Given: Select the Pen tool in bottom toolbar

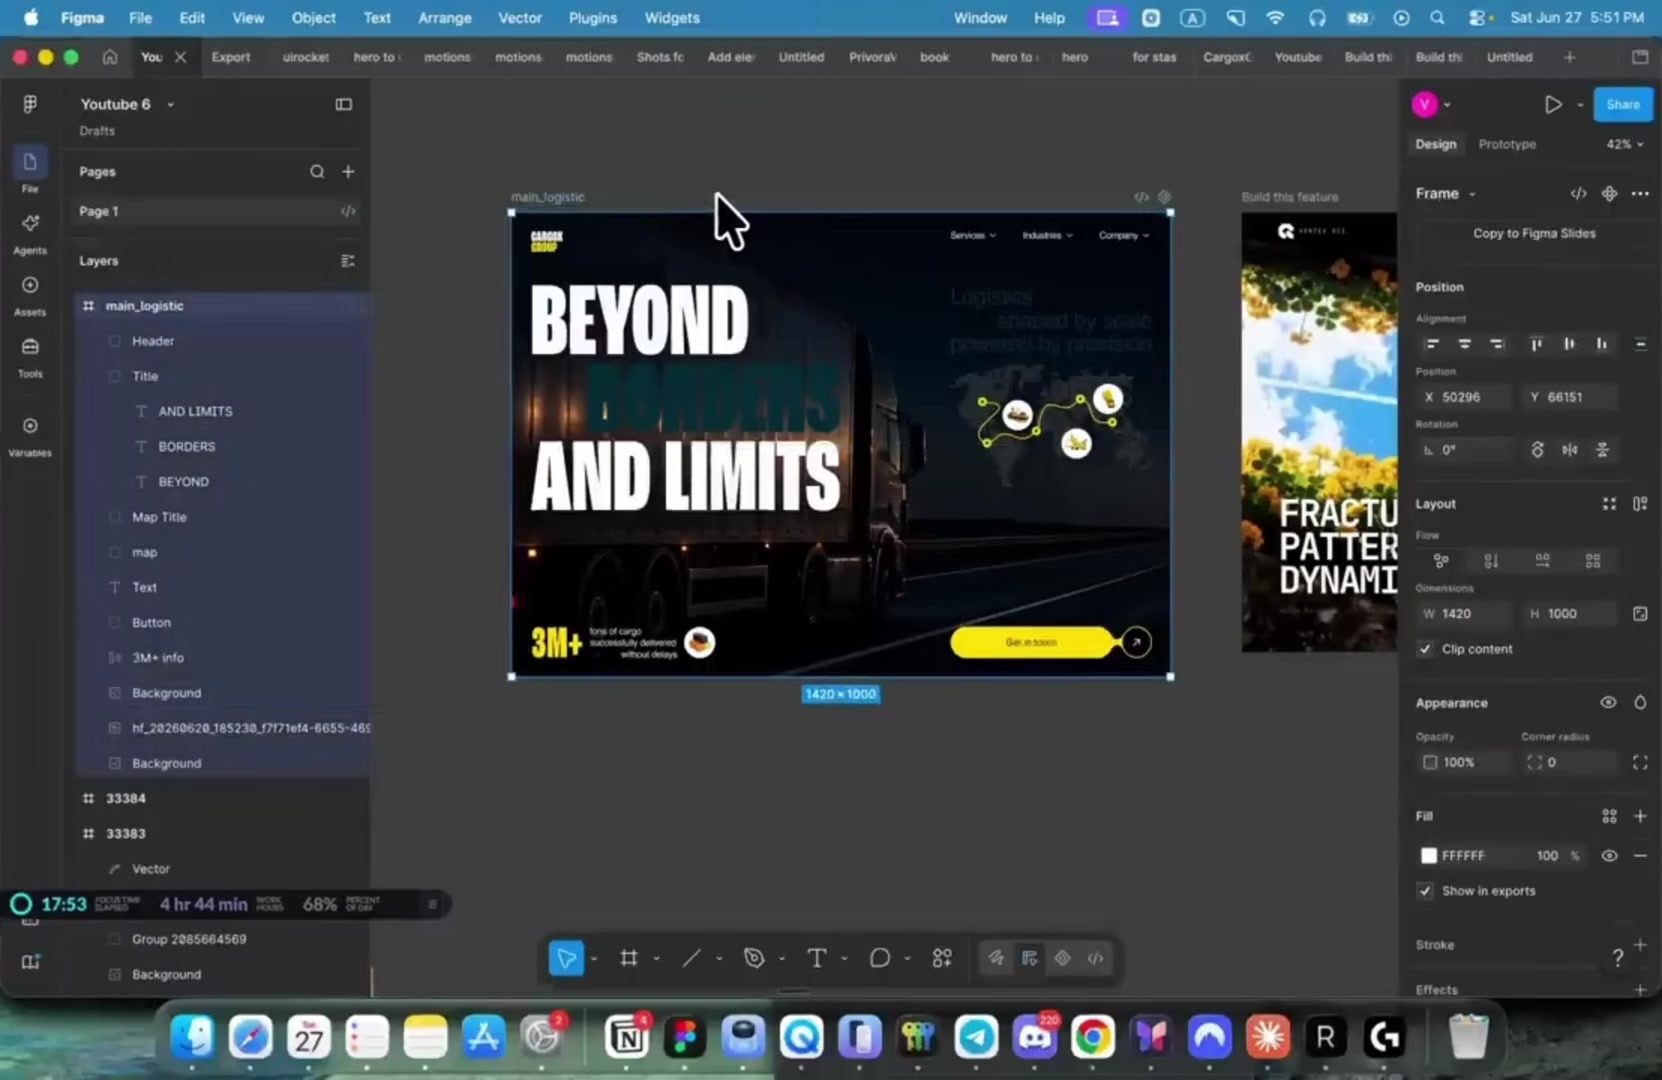Looking at the screenshot, I should 754,958.
